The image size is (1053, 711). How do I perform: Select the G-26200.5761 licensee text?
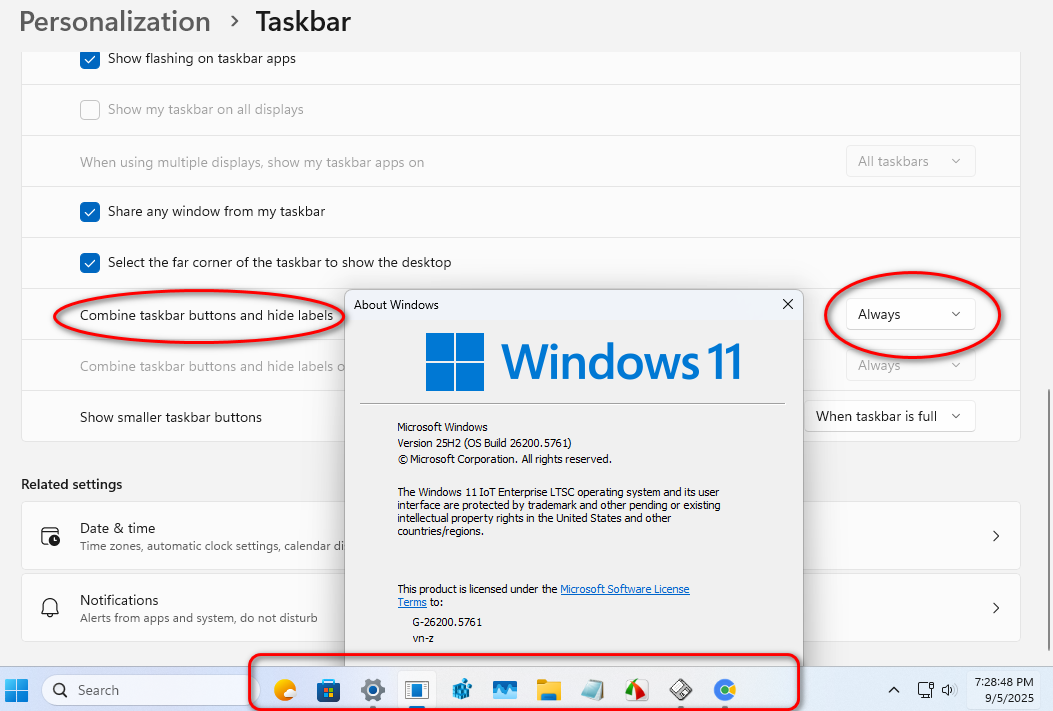(x=447, y=622)
